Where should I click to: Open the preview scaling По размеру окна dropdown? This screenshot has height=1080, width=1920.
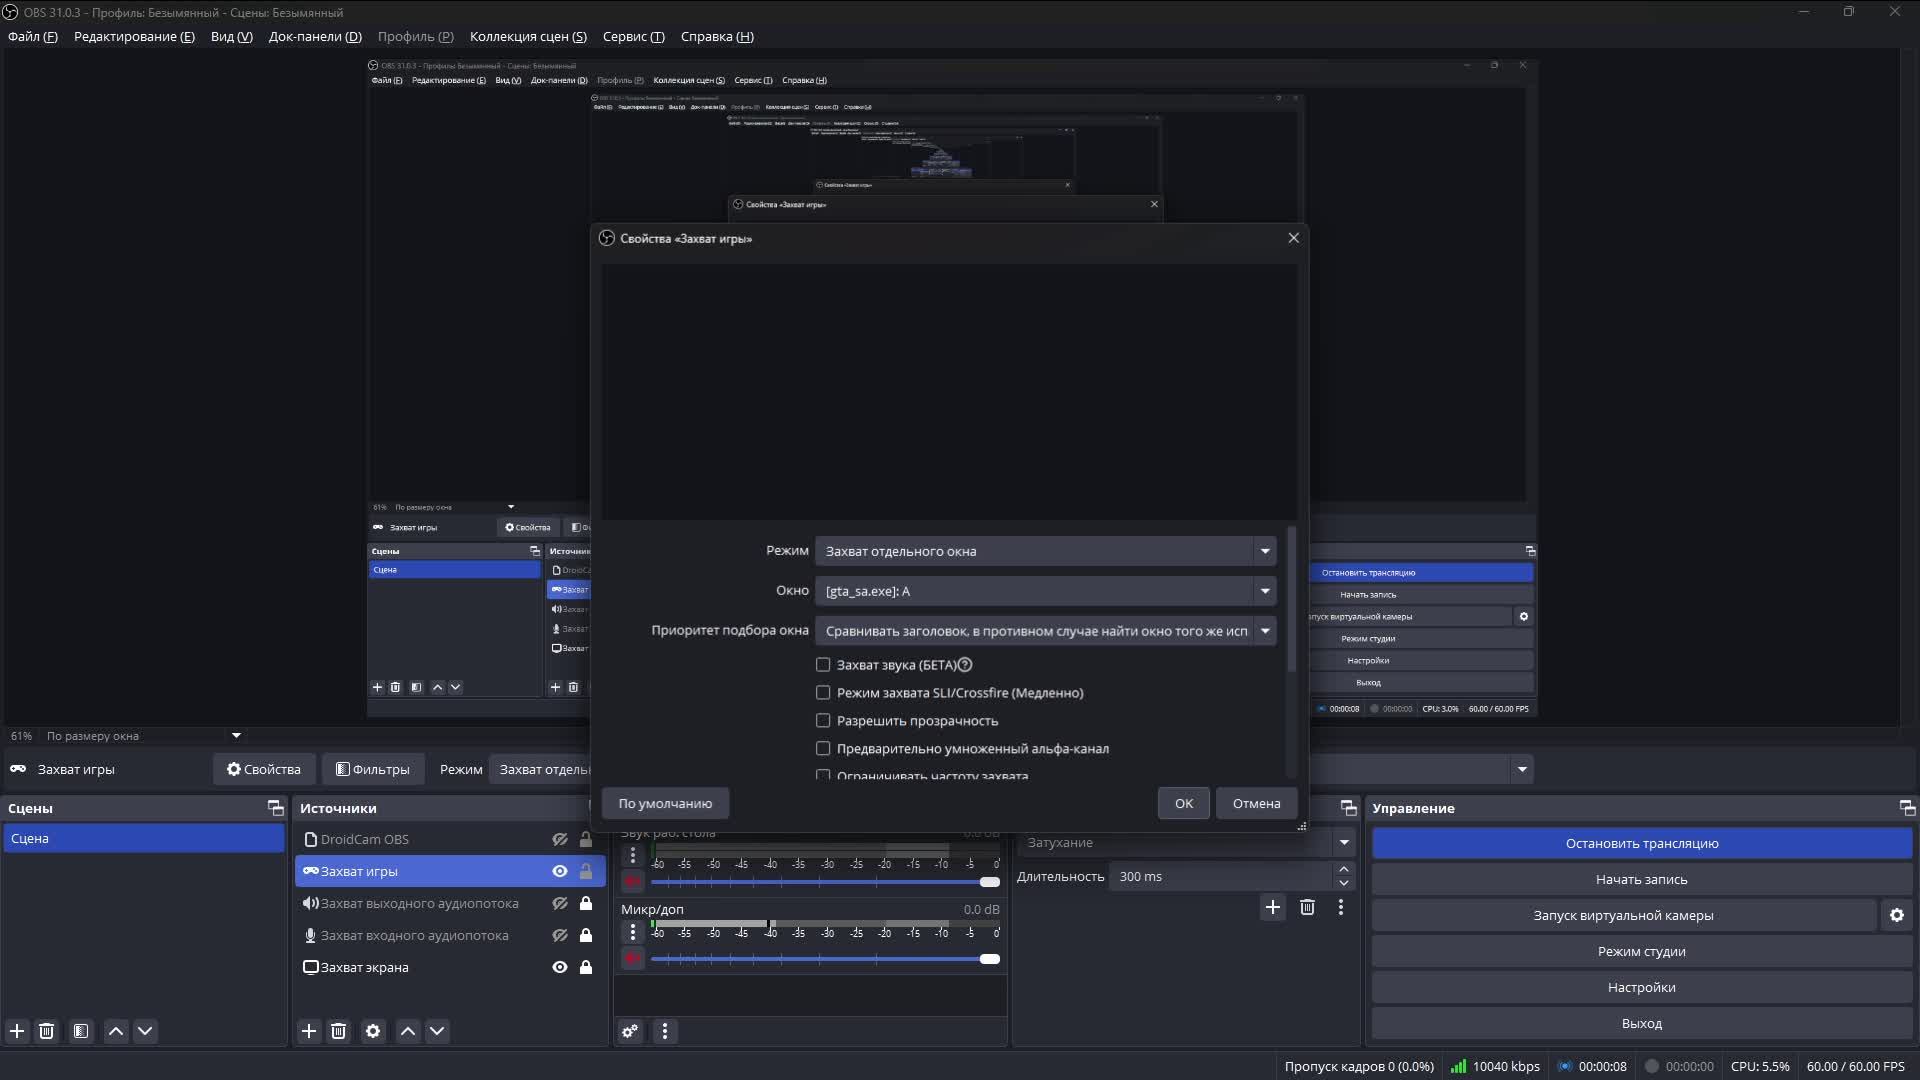point(144,736)
